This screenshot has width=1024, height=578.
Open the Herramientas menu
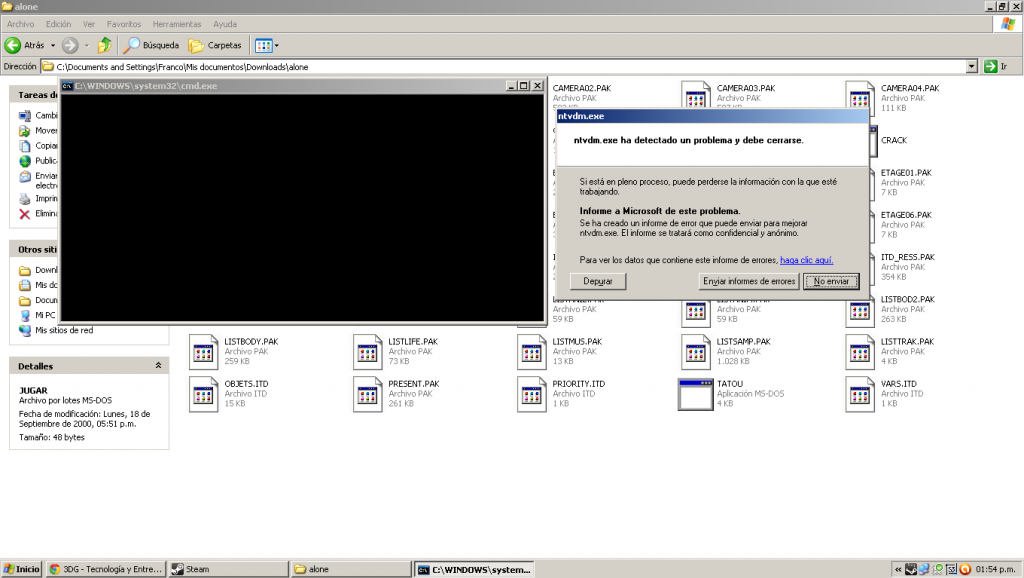(x=177, y=24)
